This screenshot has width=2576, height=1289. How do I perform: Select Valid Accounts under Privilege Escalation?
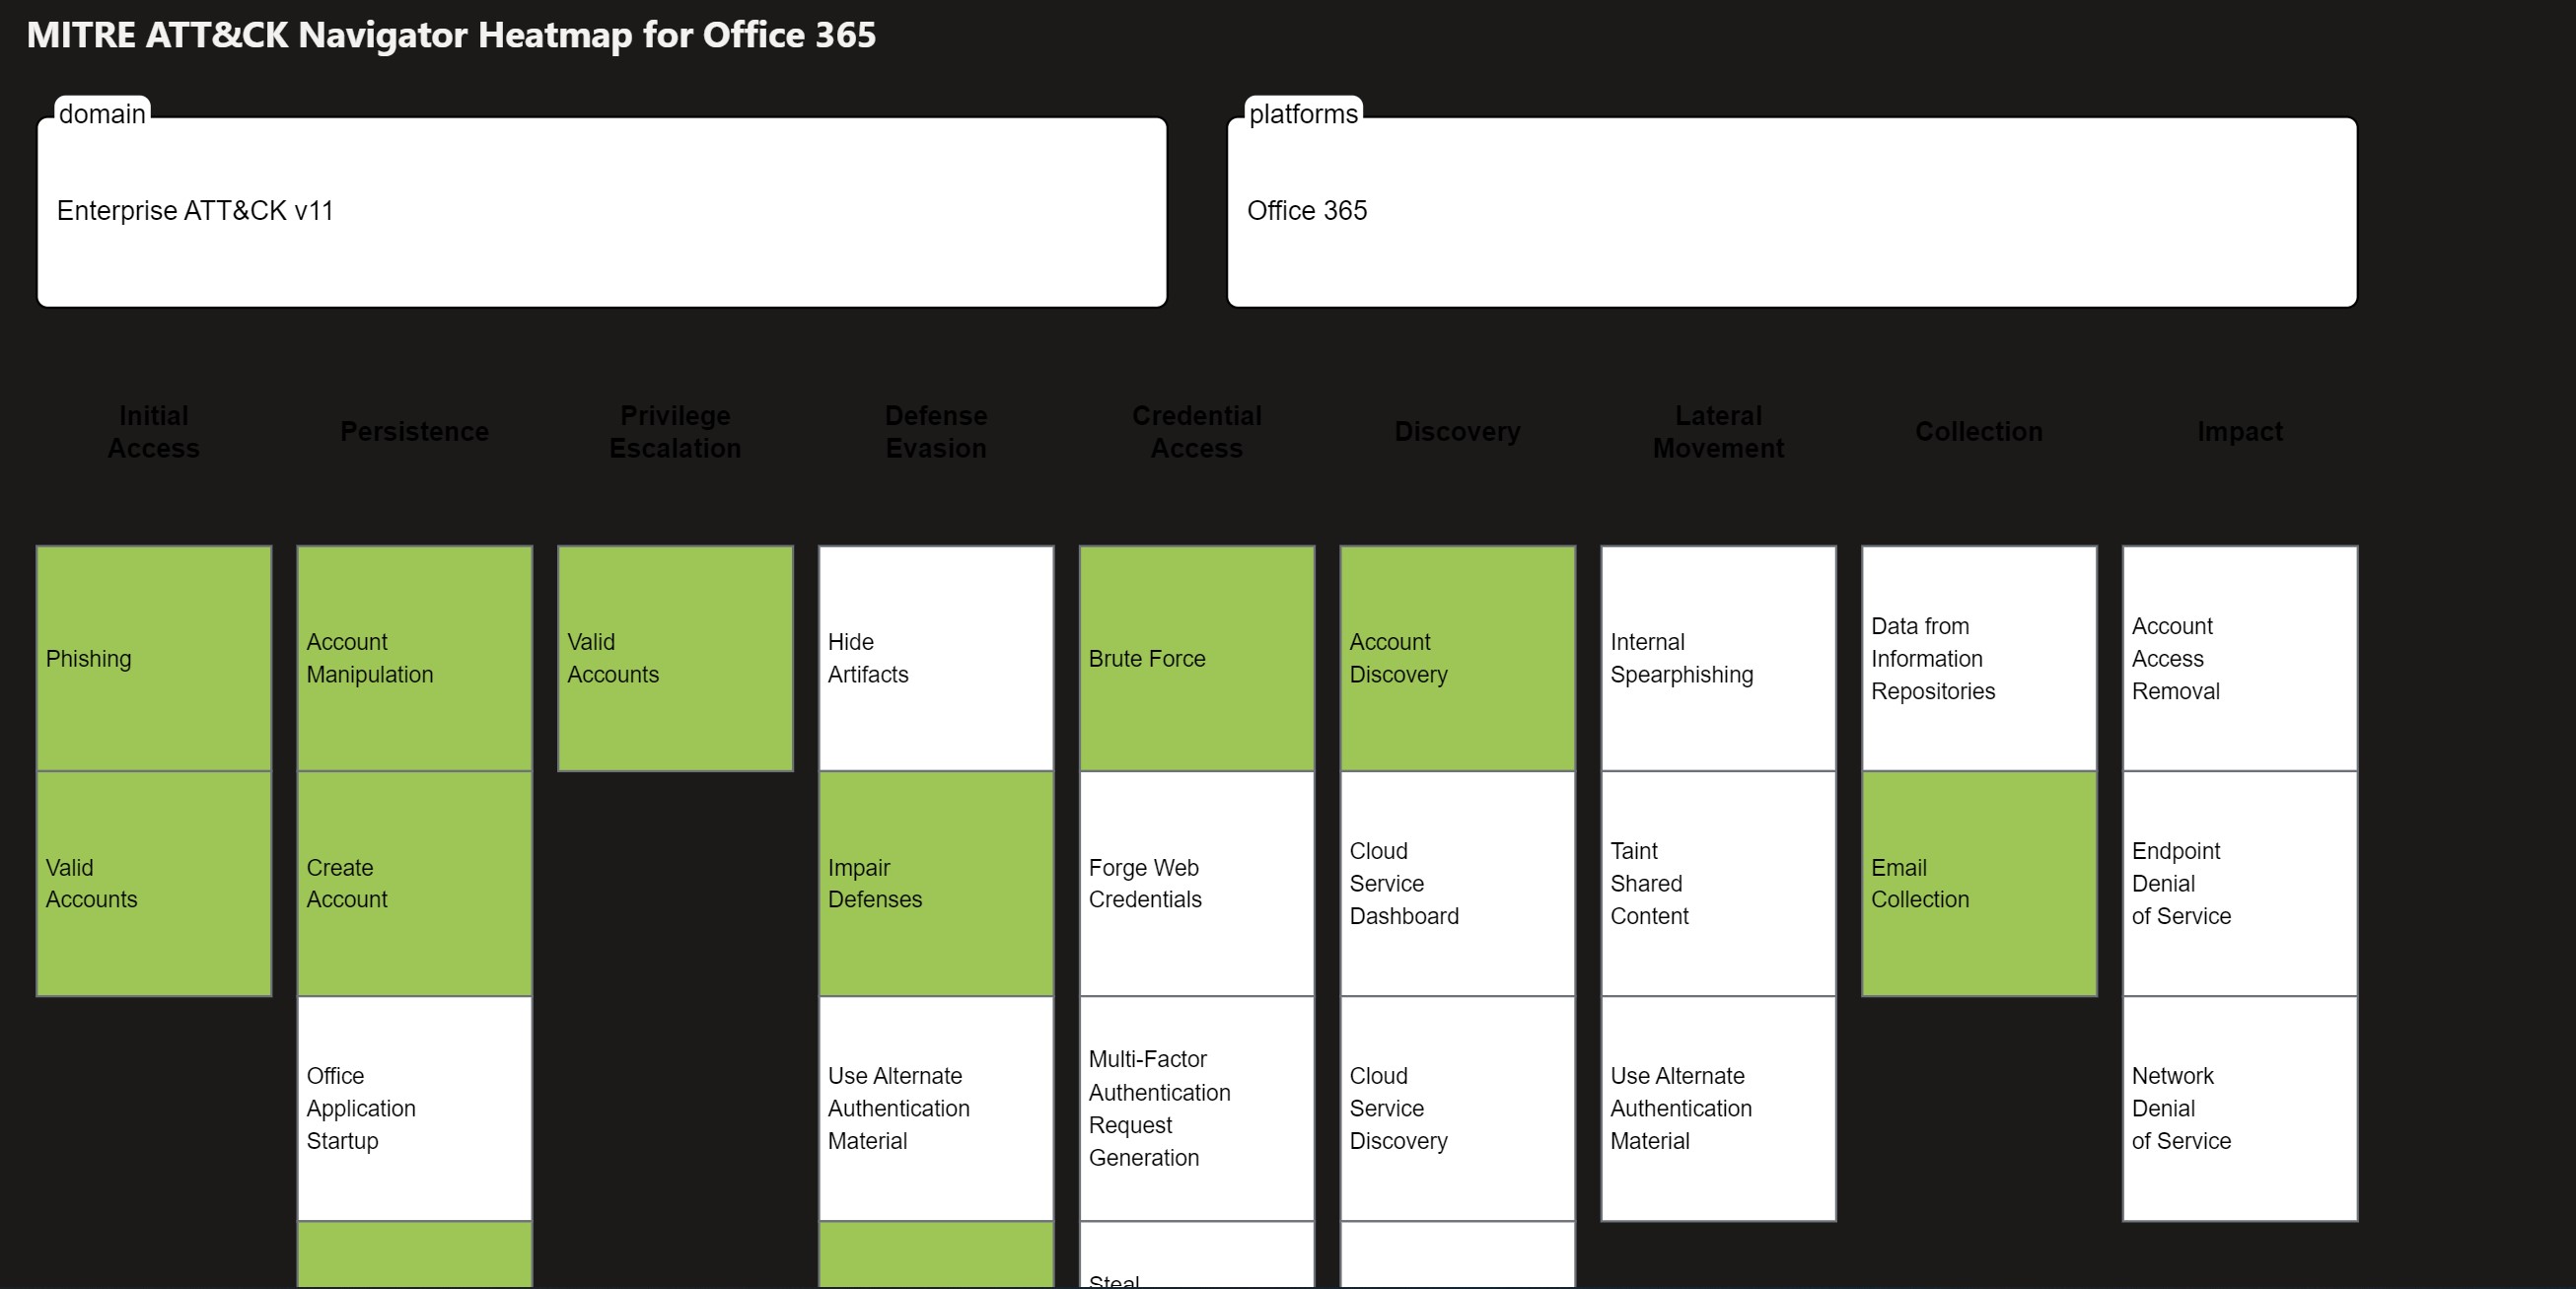(675, 658)
